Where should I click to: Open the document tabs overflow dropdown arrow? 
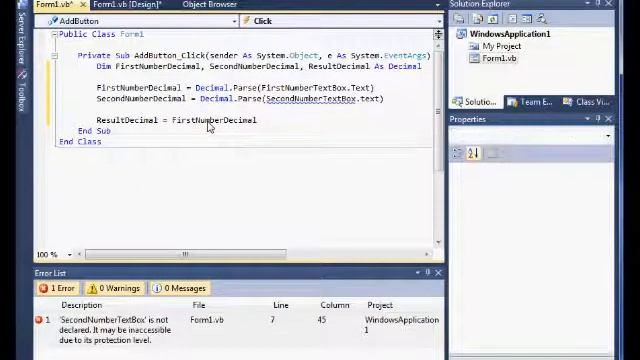pyautogui.click(x=438, y=5)
